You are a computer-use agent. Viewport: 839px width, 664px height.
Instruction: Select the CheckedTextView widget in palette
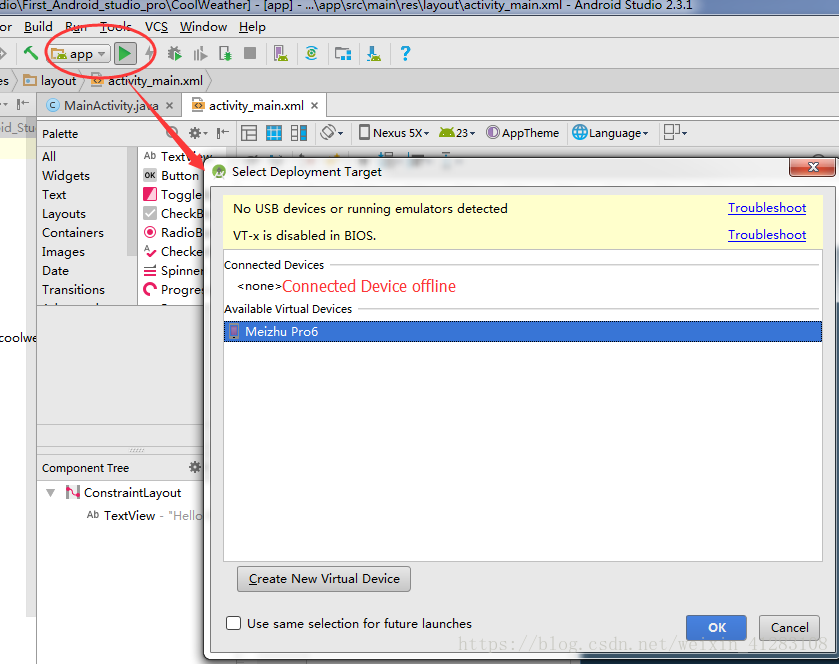(172, 251)
